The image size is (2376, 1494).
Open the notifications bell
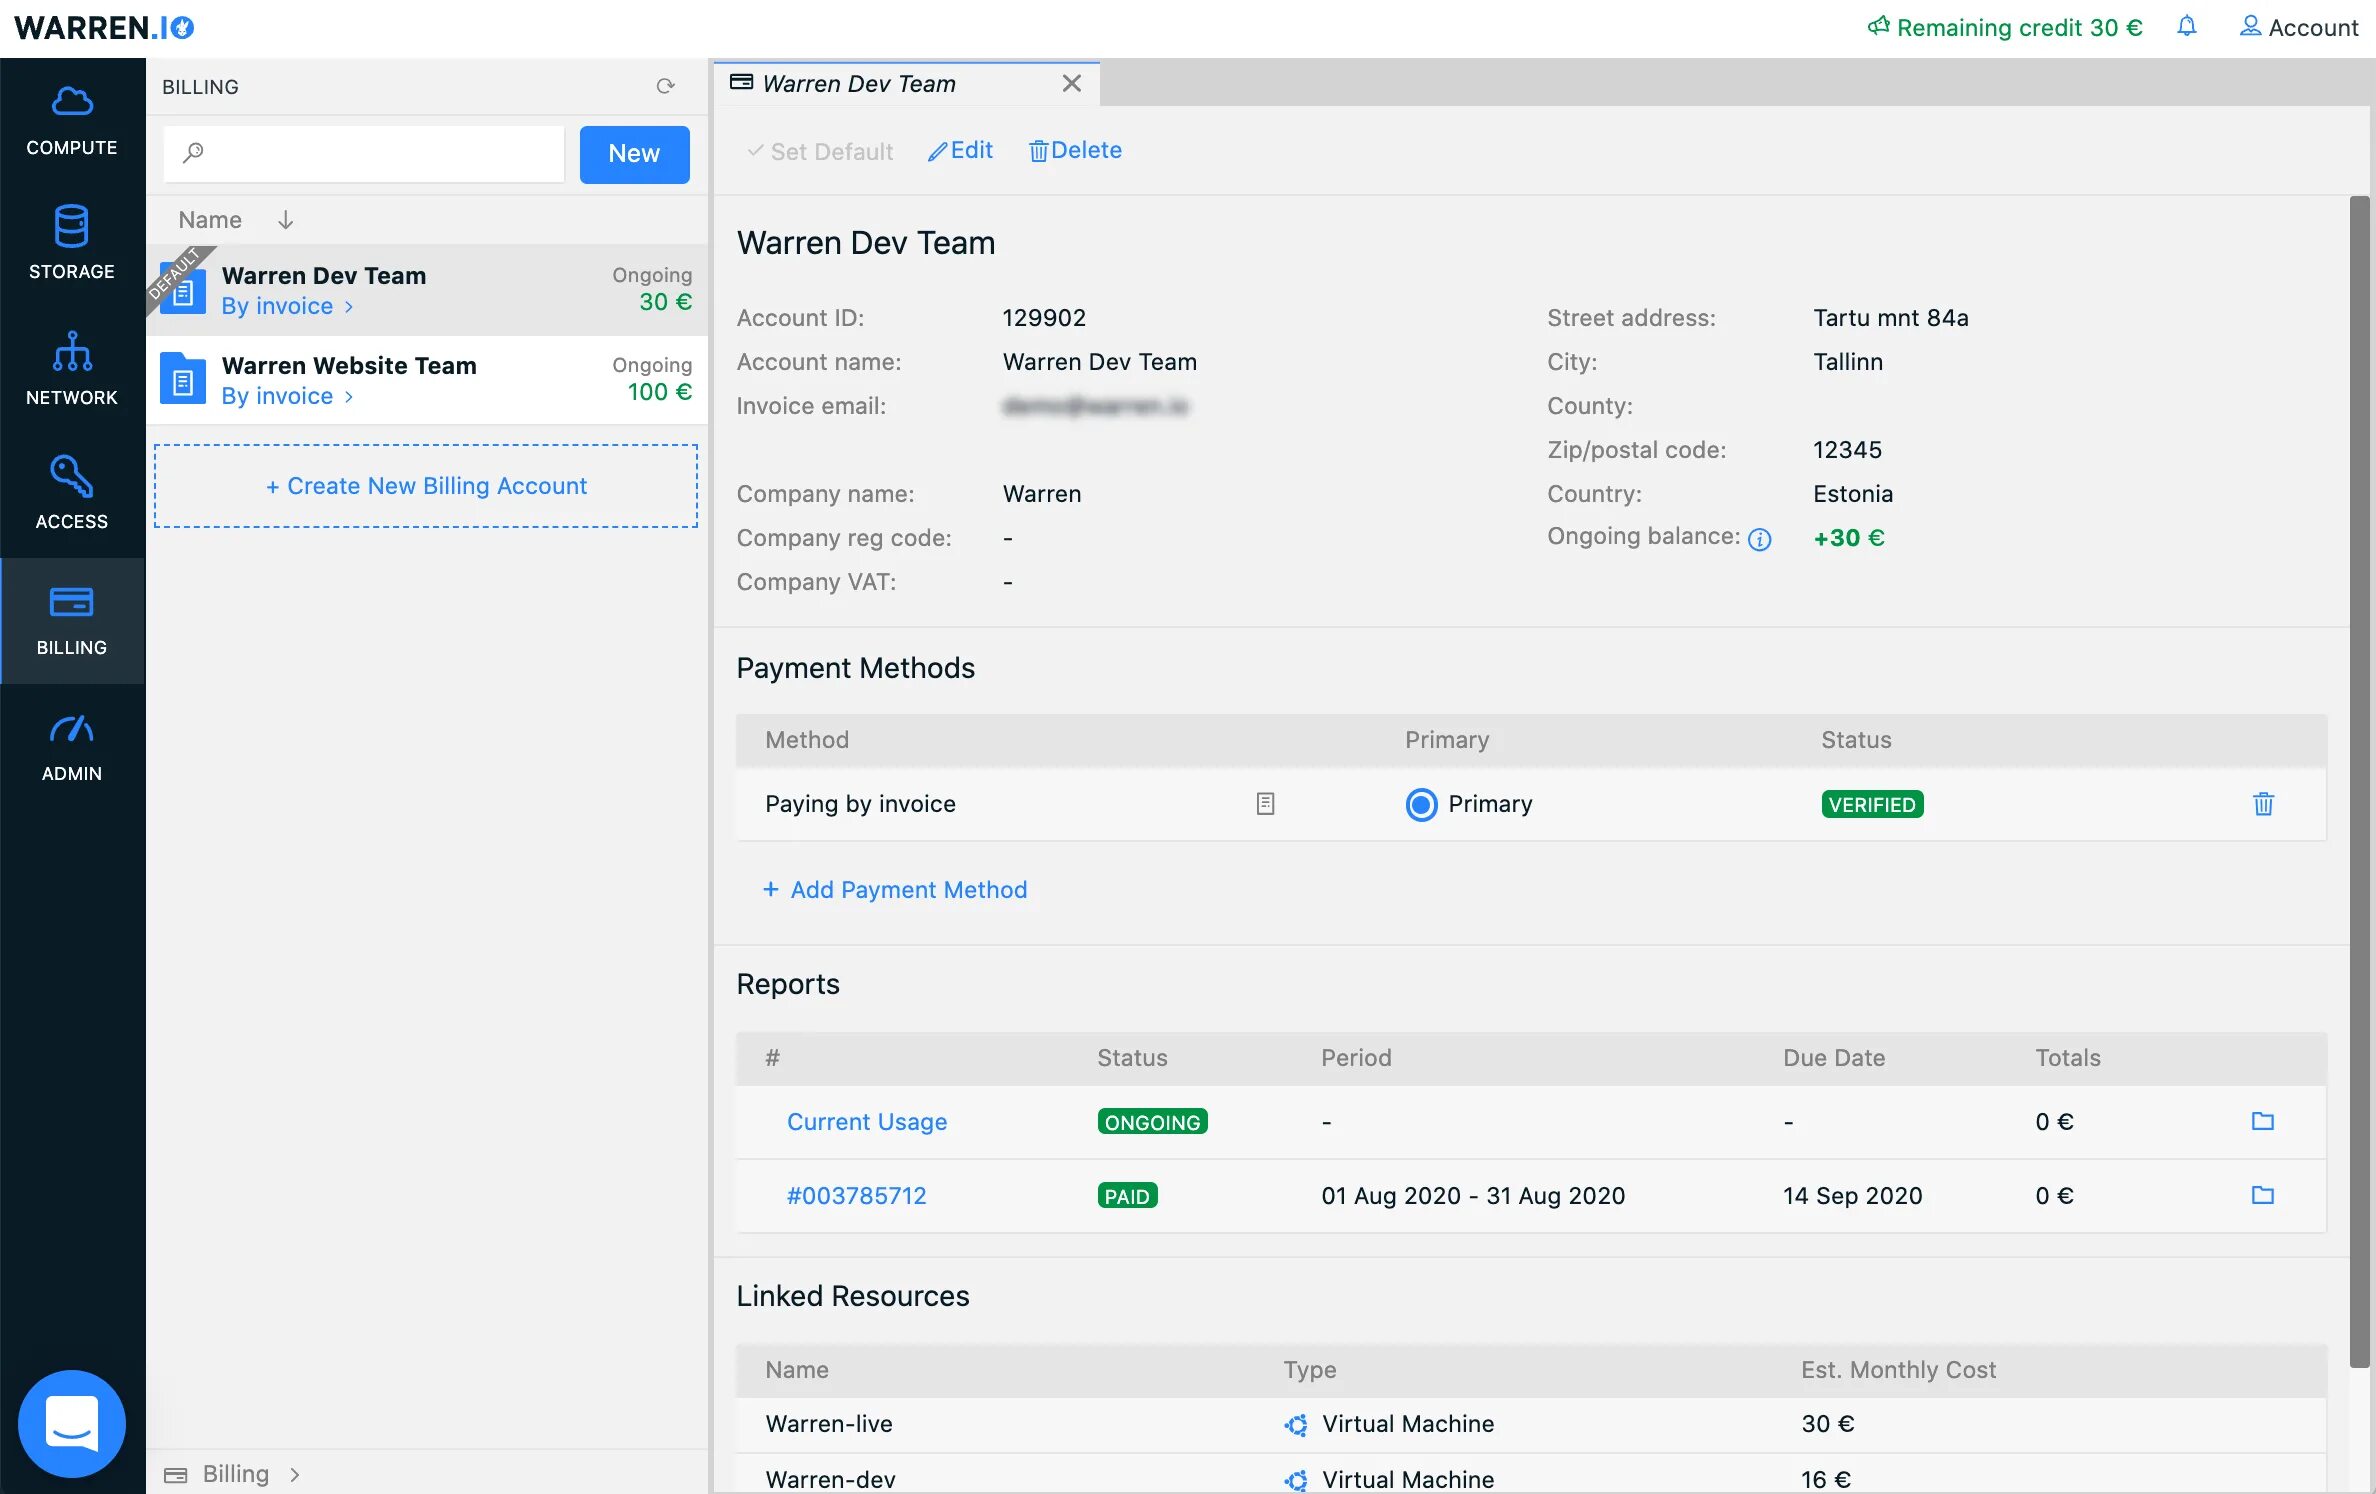point(2187,27)
